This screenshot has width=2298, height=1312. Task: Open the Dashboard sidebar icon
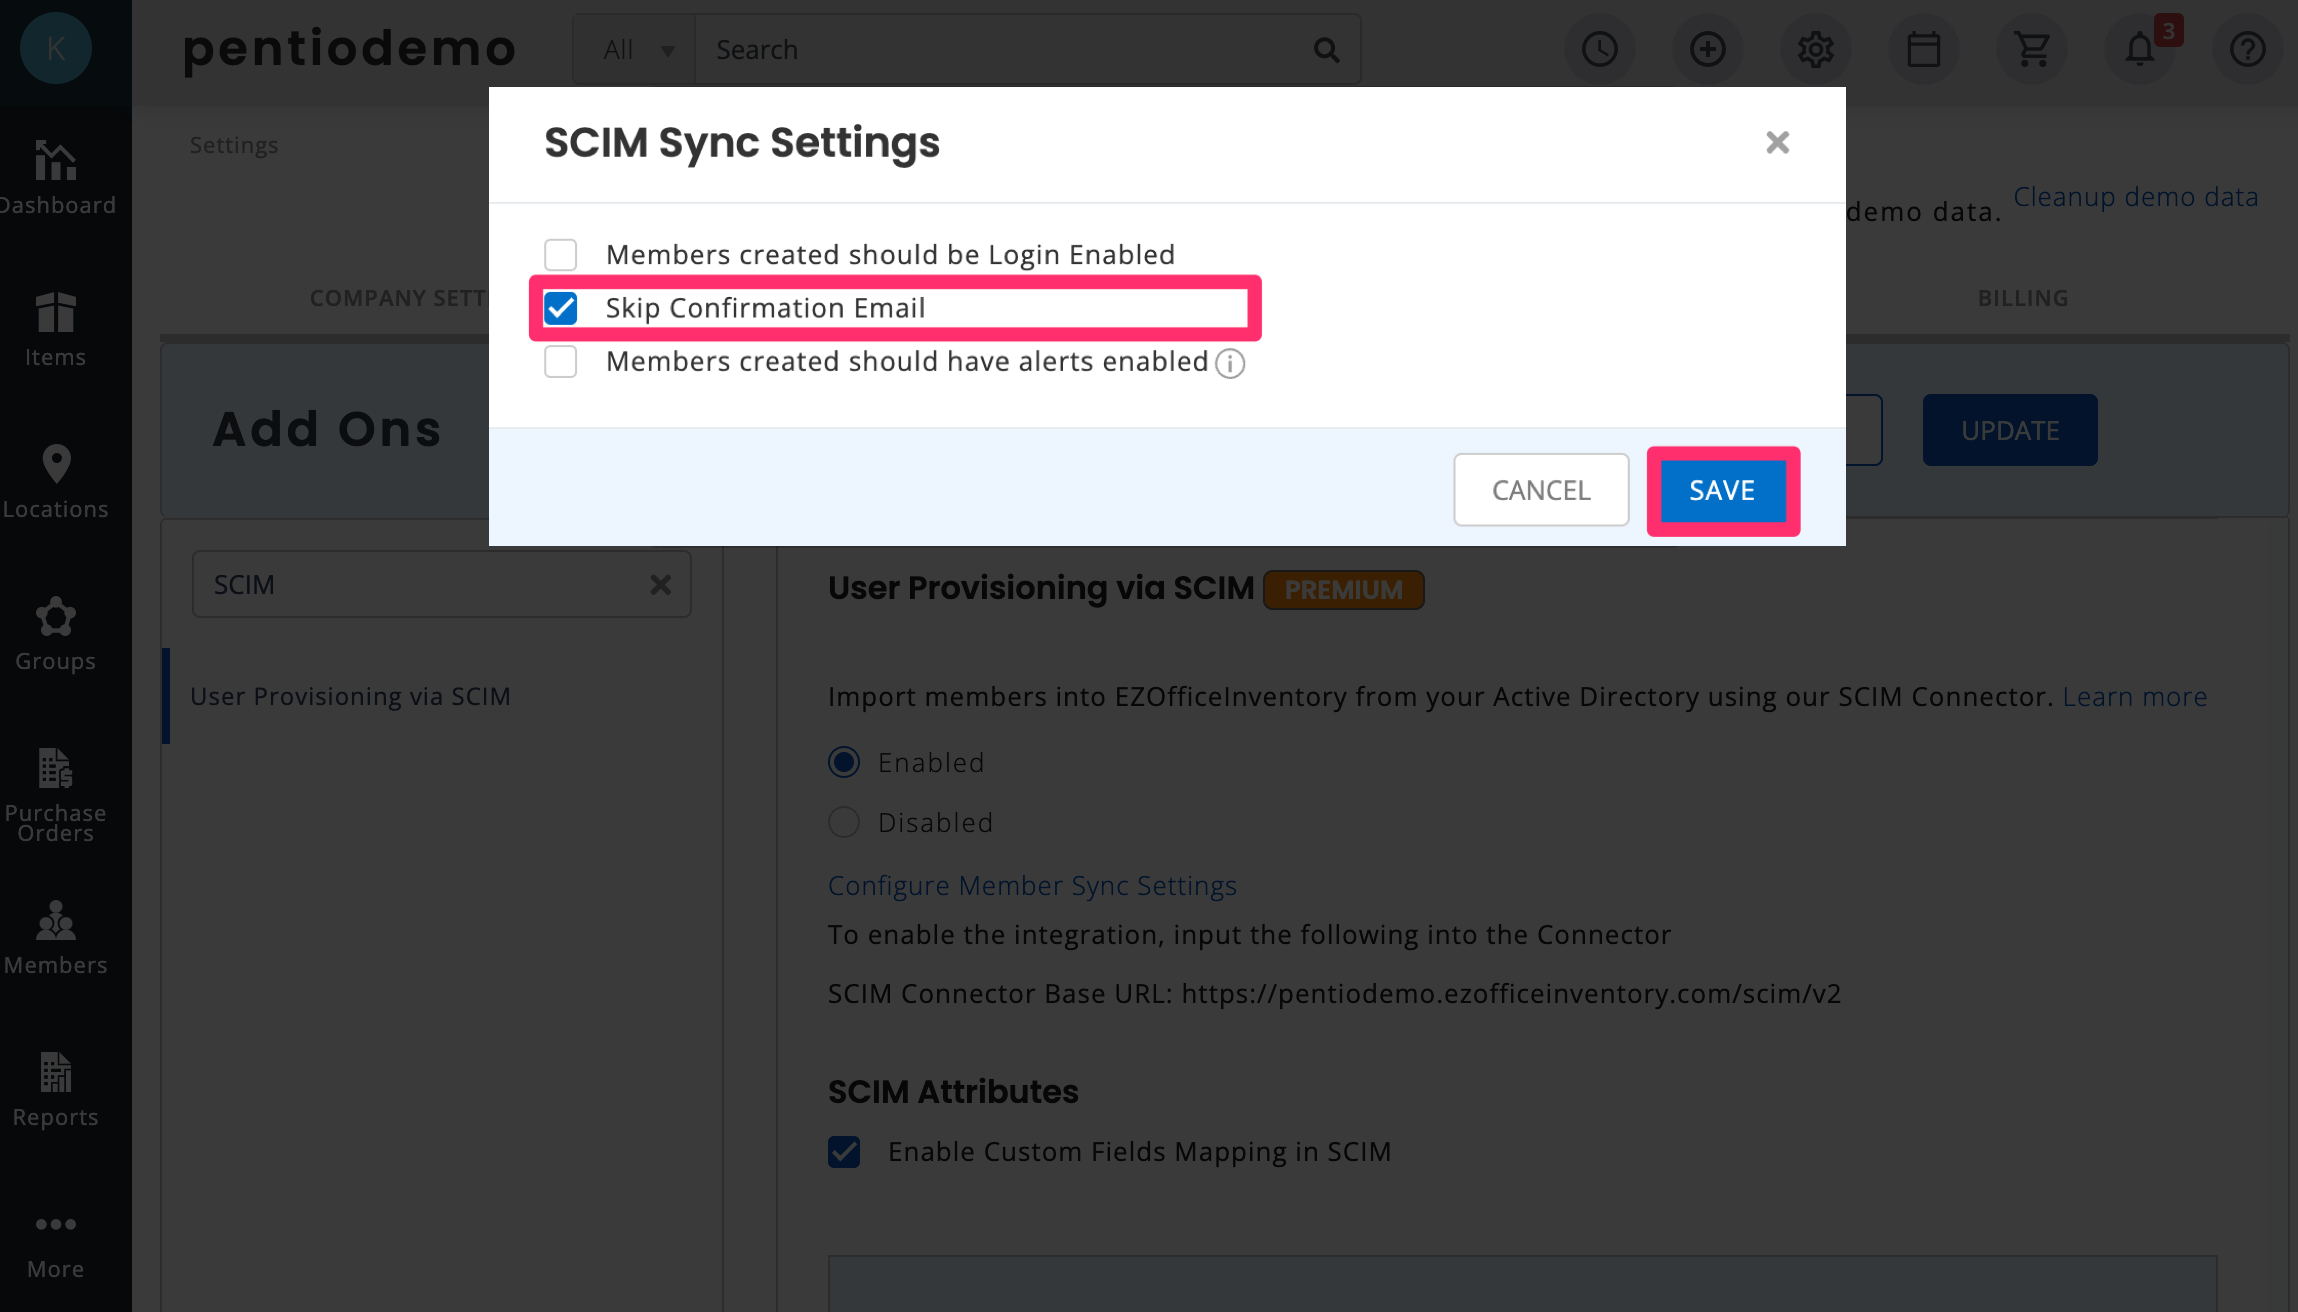coord(56,178)
